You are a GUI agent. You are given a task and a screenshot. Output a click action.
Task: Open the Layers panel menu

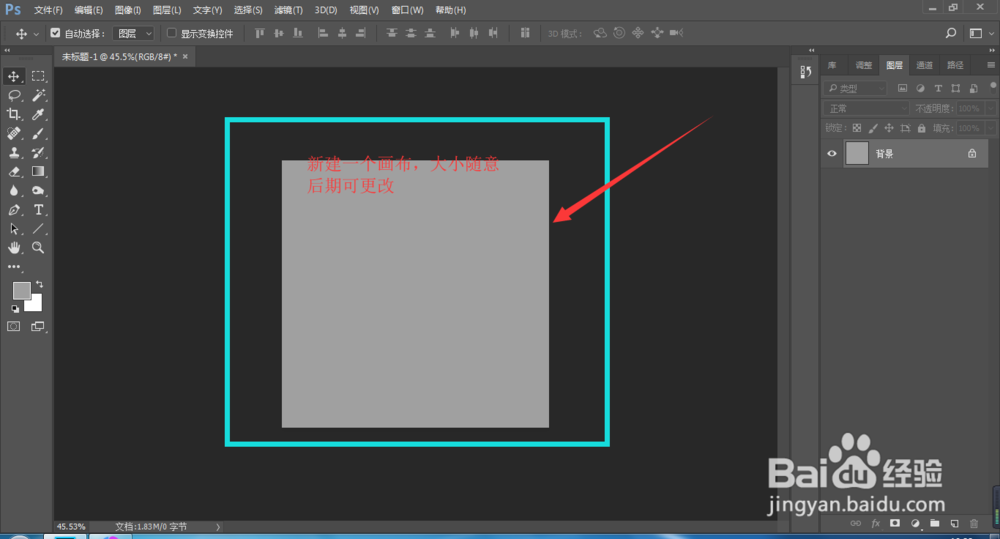[x=990, y=65]
